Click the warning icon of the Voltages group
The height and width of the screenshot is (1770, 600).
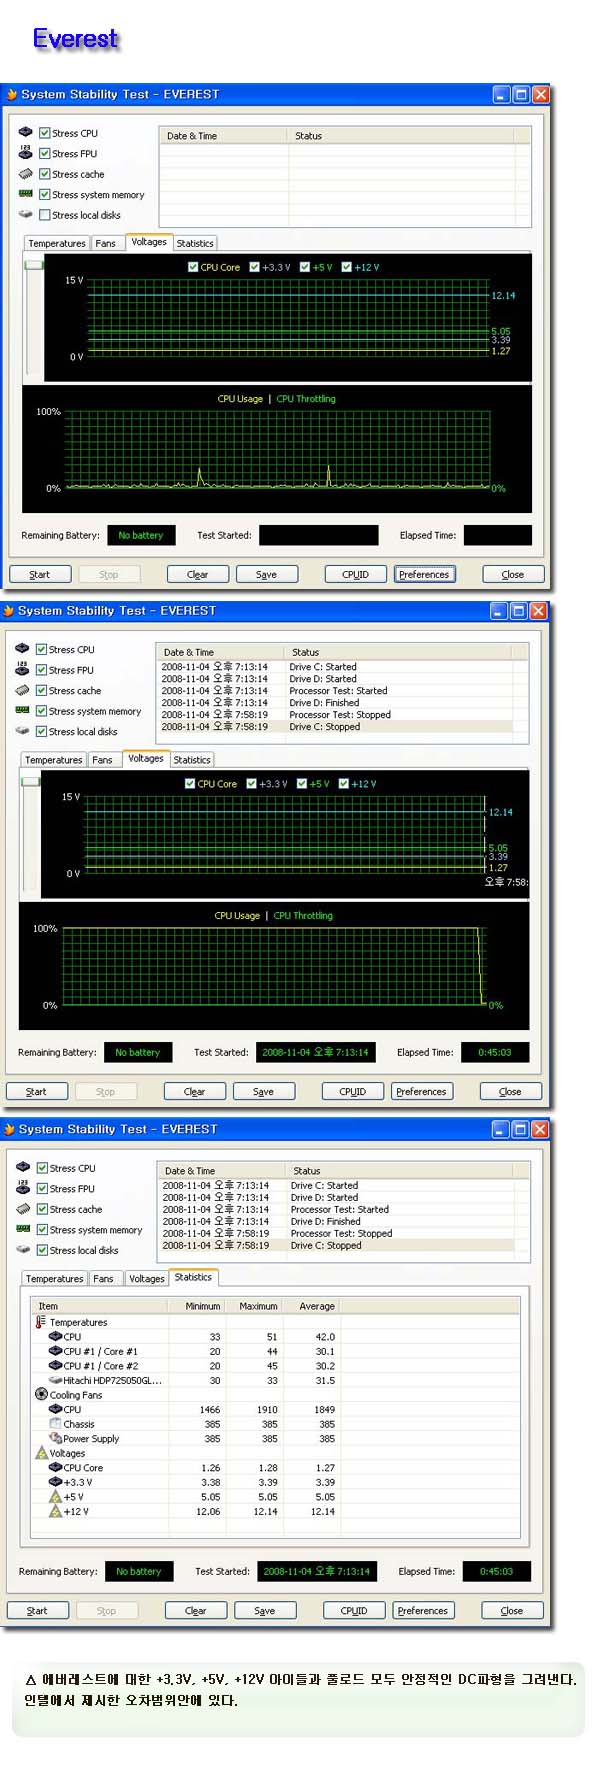coord(41,1452)
